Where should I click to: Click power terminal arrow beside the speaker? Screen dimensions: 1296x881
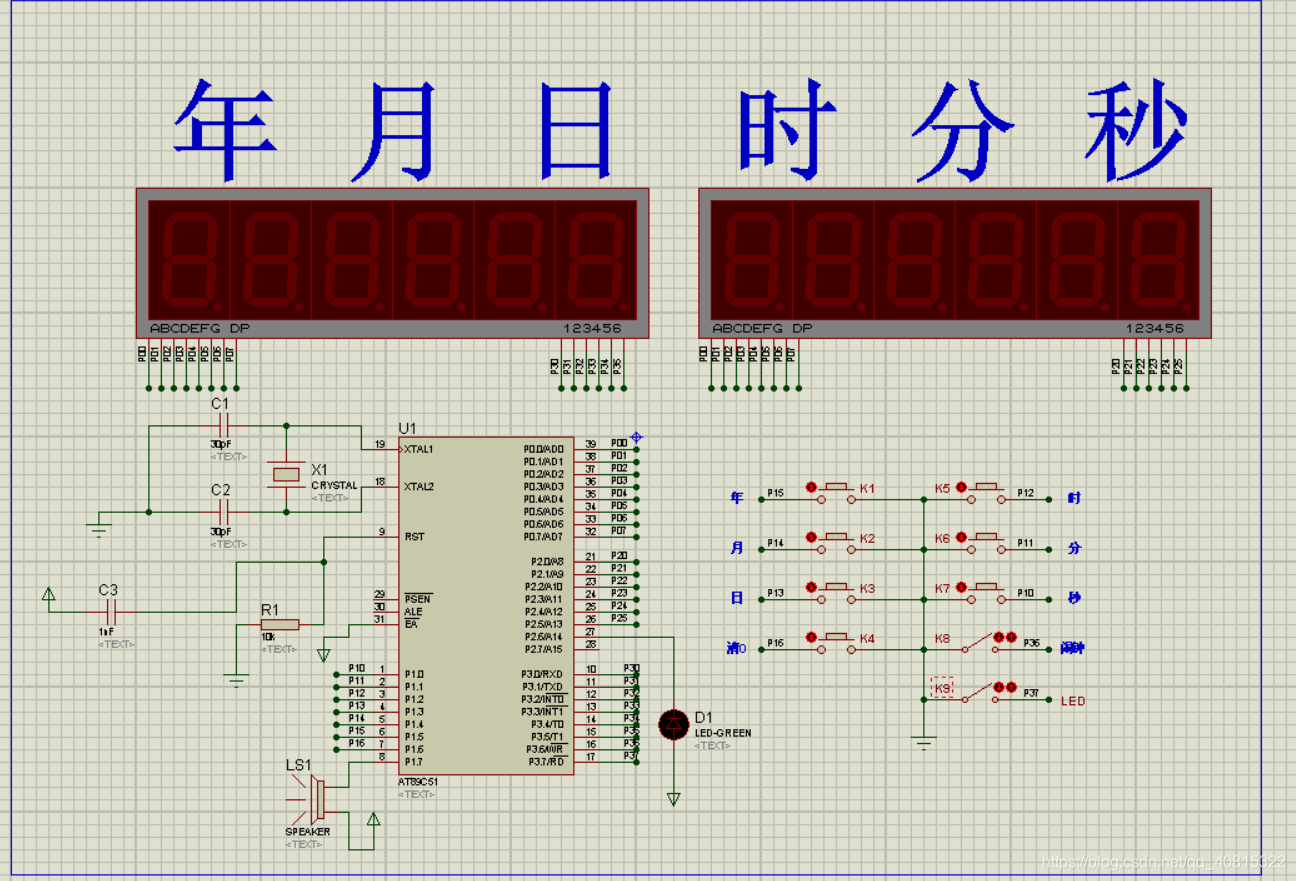tap(374, 820)
